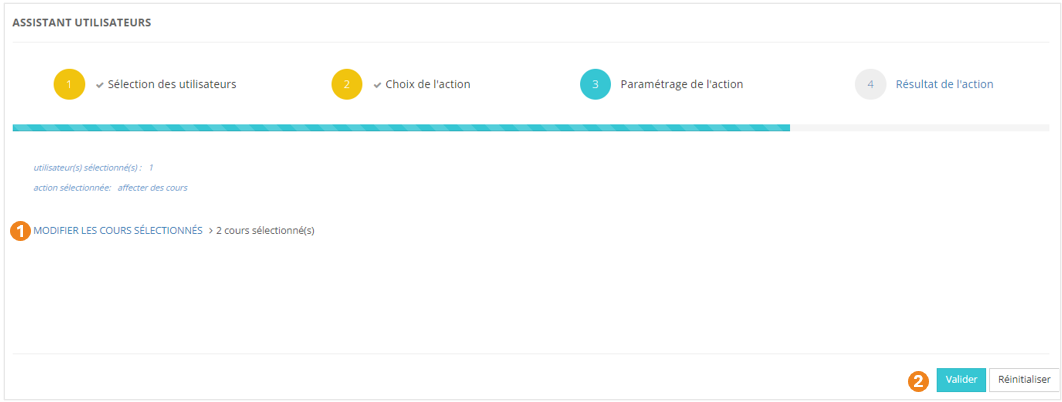The height and width of the screenshot is (402, 1062).
Task: Click Modifier les cours sélectionnés link
Action: pyautogui.click(x=118, y=230)
